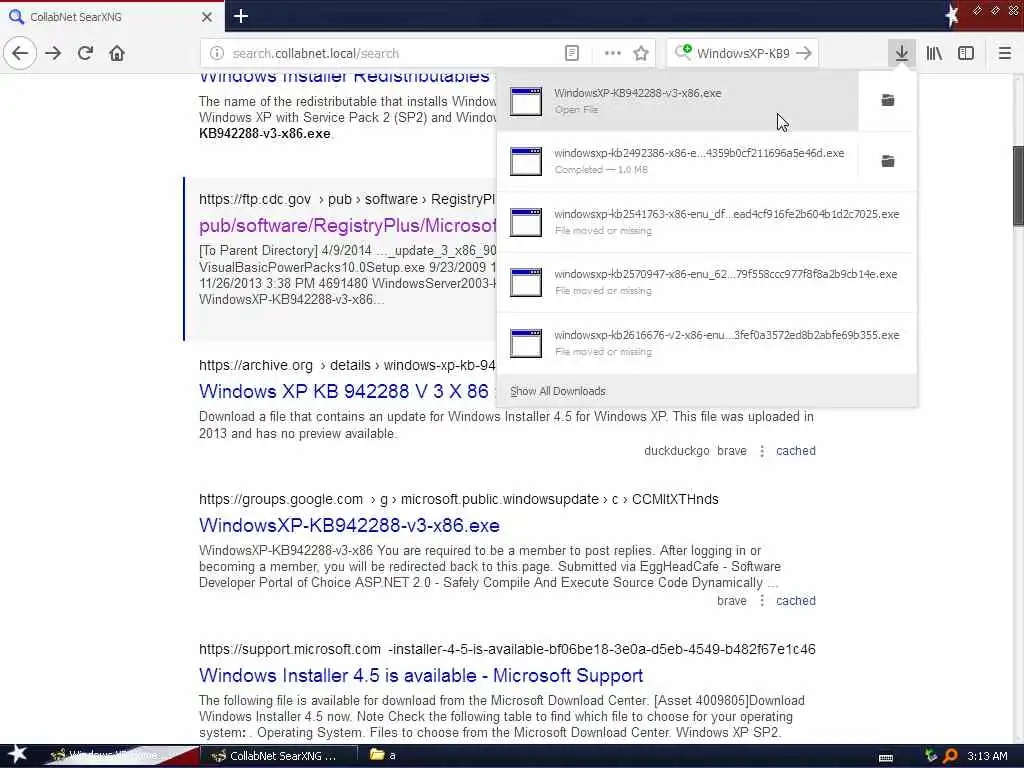1024x768 pixels.
Task: Click duckduckgo engine label under archive.org result
Action: [677, 451]
